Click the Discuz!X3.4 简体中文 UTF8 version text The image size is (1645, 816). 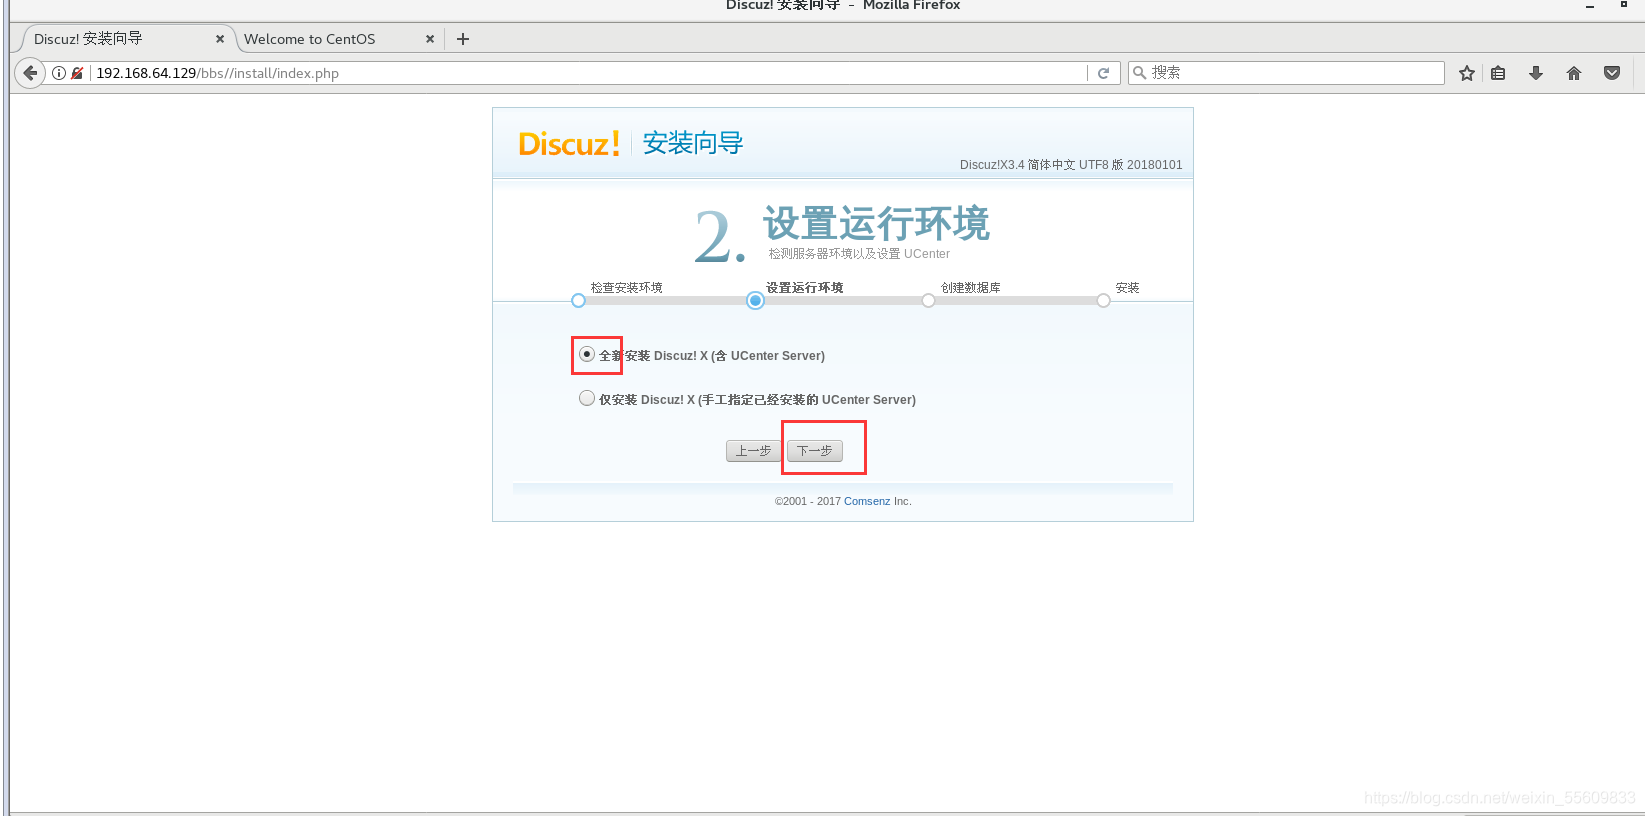point(1071,165)
